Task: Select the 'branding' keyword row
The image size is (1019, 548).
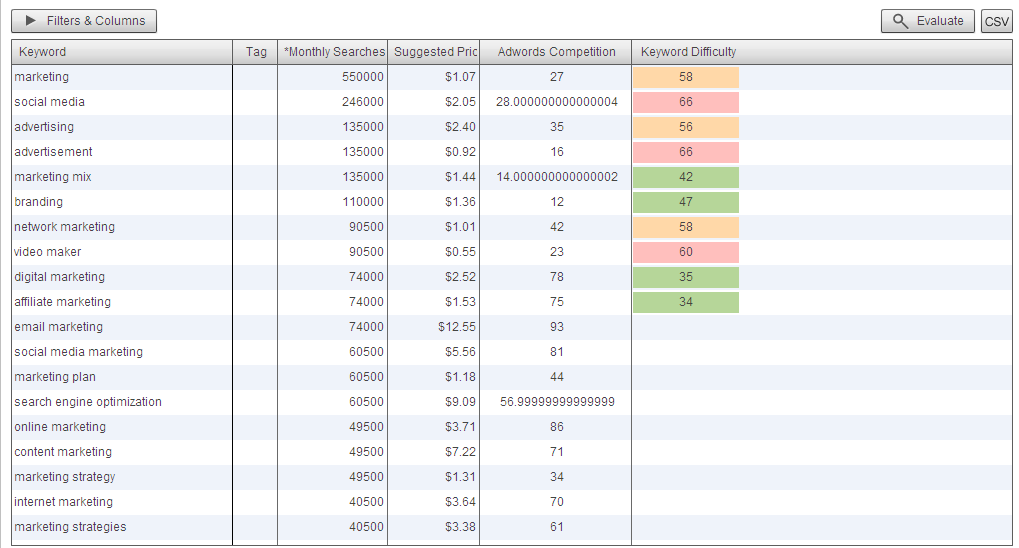Action: [39, 202]
